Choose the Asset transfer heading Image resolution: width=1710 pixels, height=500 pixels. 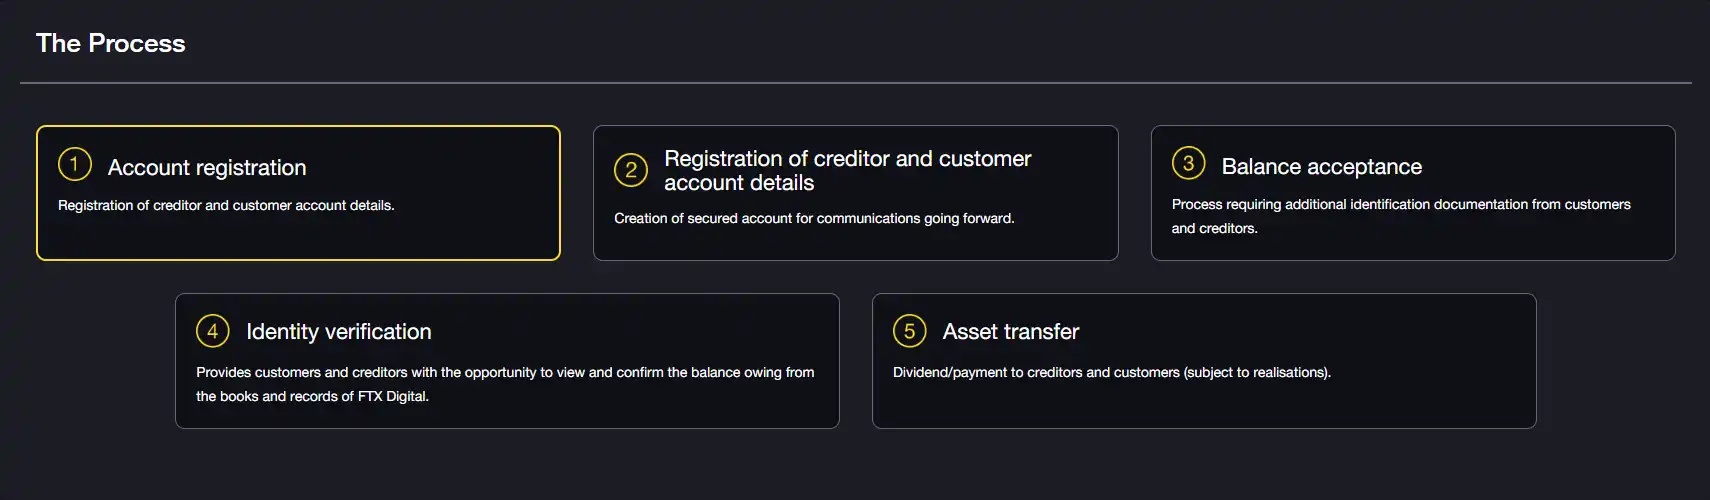tap(1010, 332)
